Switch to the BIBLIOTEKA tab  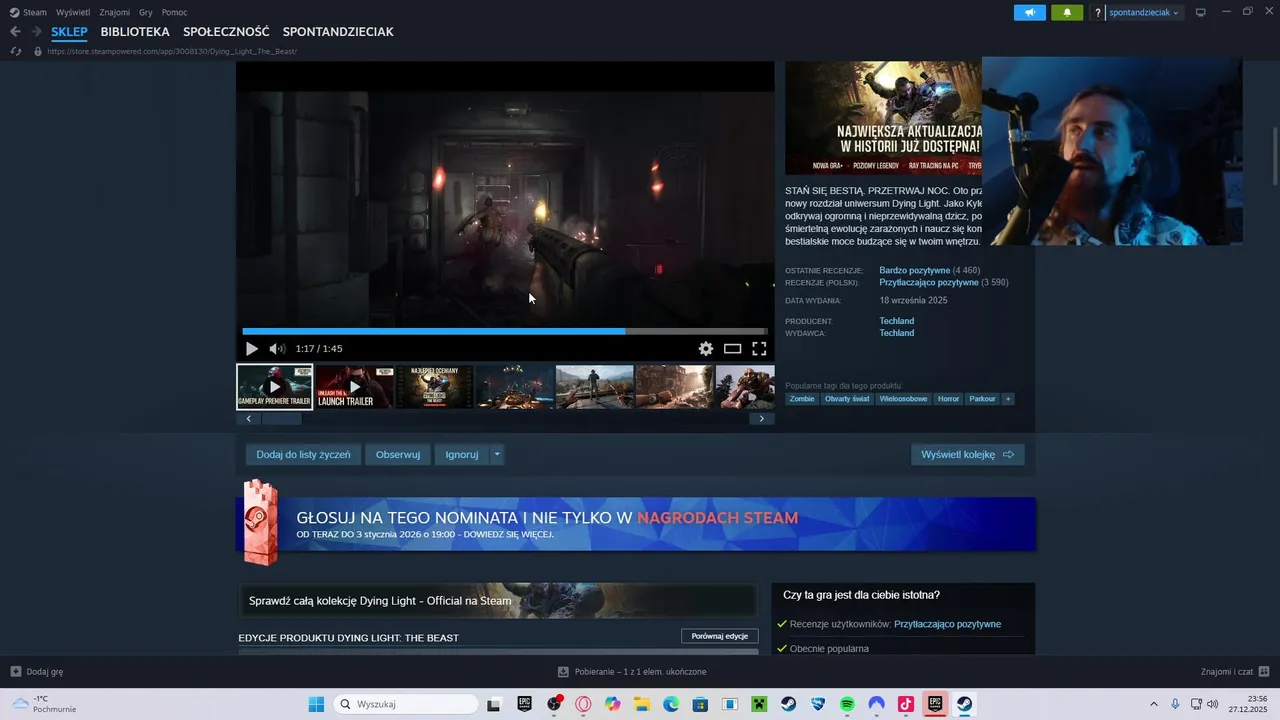(135, 32)
